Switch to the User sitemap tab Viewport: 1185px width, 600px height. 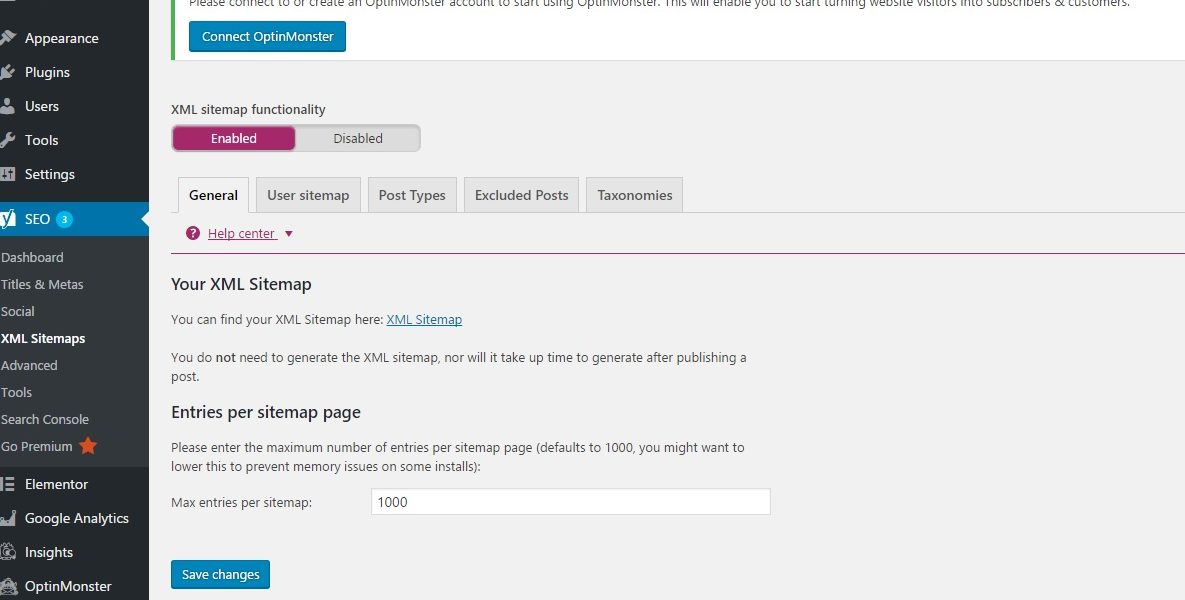[x=308, y=195]
